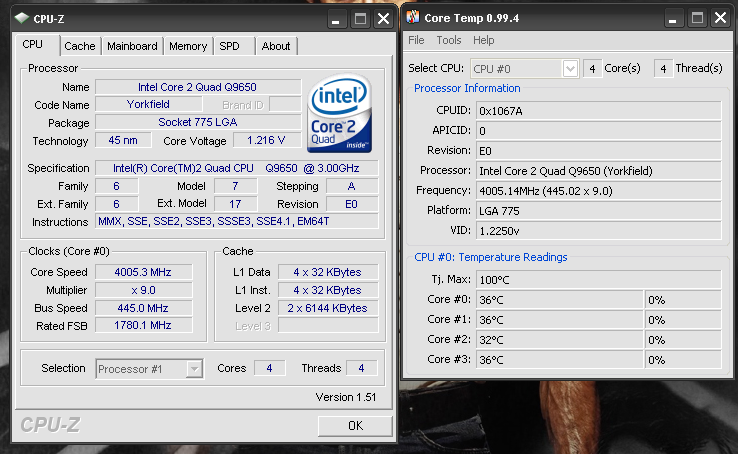The image size is (738, 454).
Task: Open the Tools menu in Core Temp
Action: click(449, 40)
